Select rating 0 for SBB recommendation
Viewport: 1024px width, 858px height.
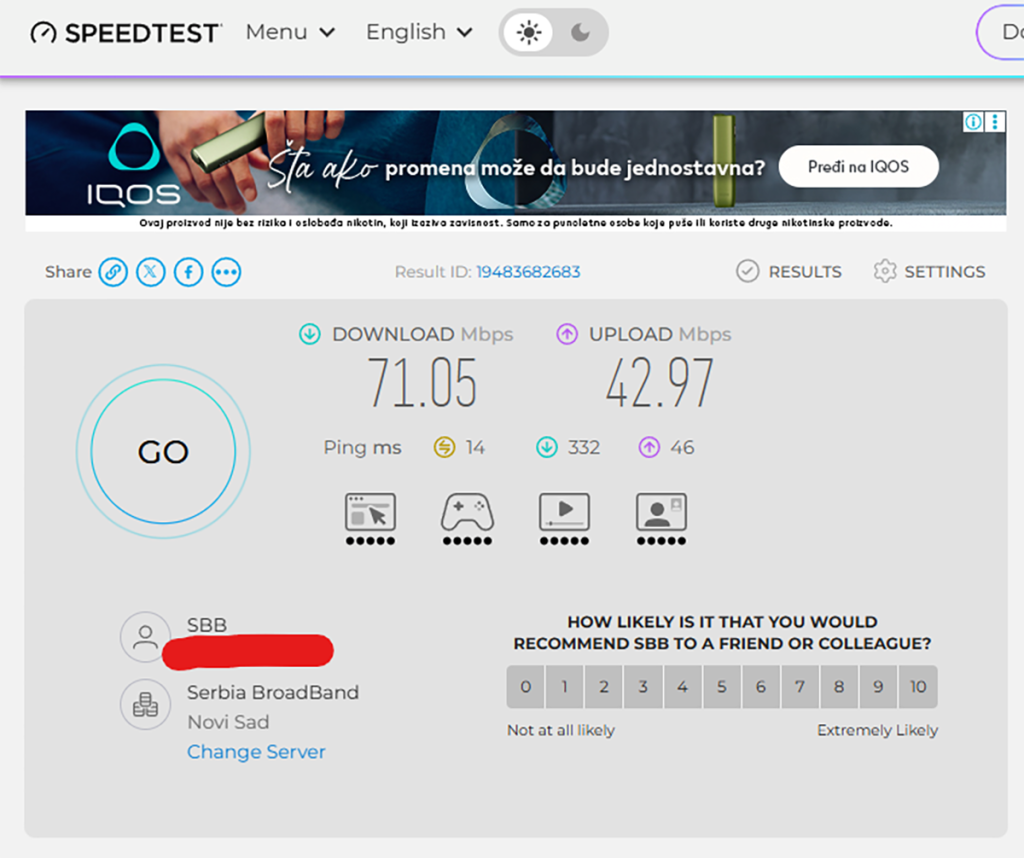click(x=526, y=686)
